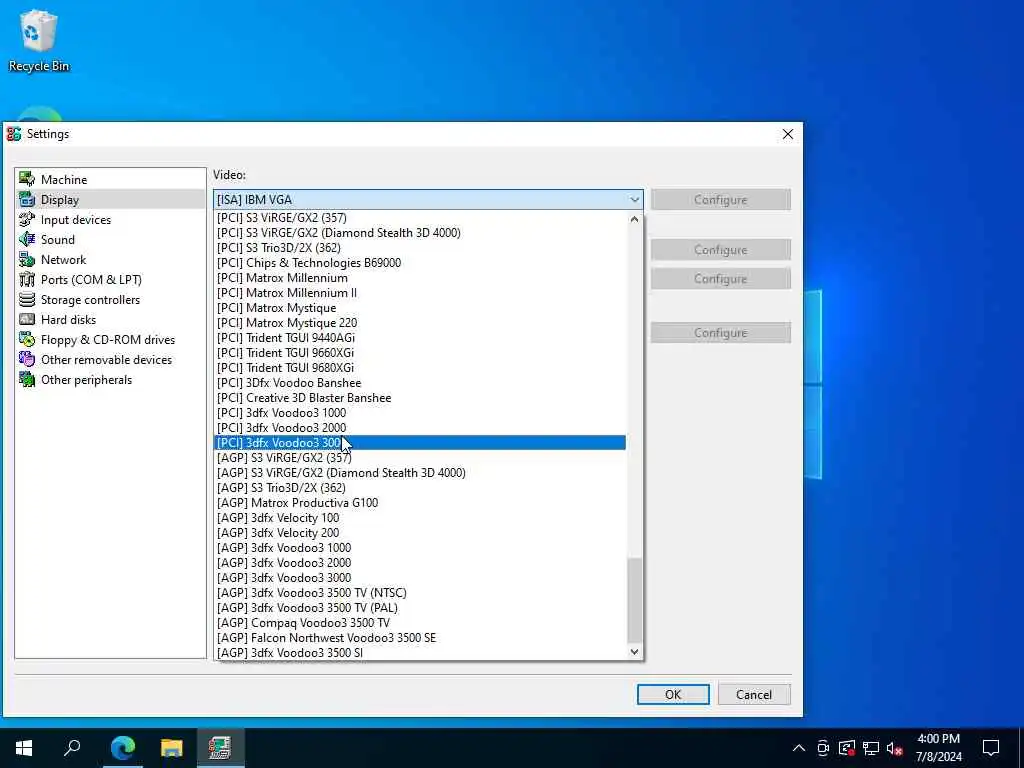Pick [AGP] 3dfx Voodoo3 3500 TV (PAL)

tap(420, 608)
